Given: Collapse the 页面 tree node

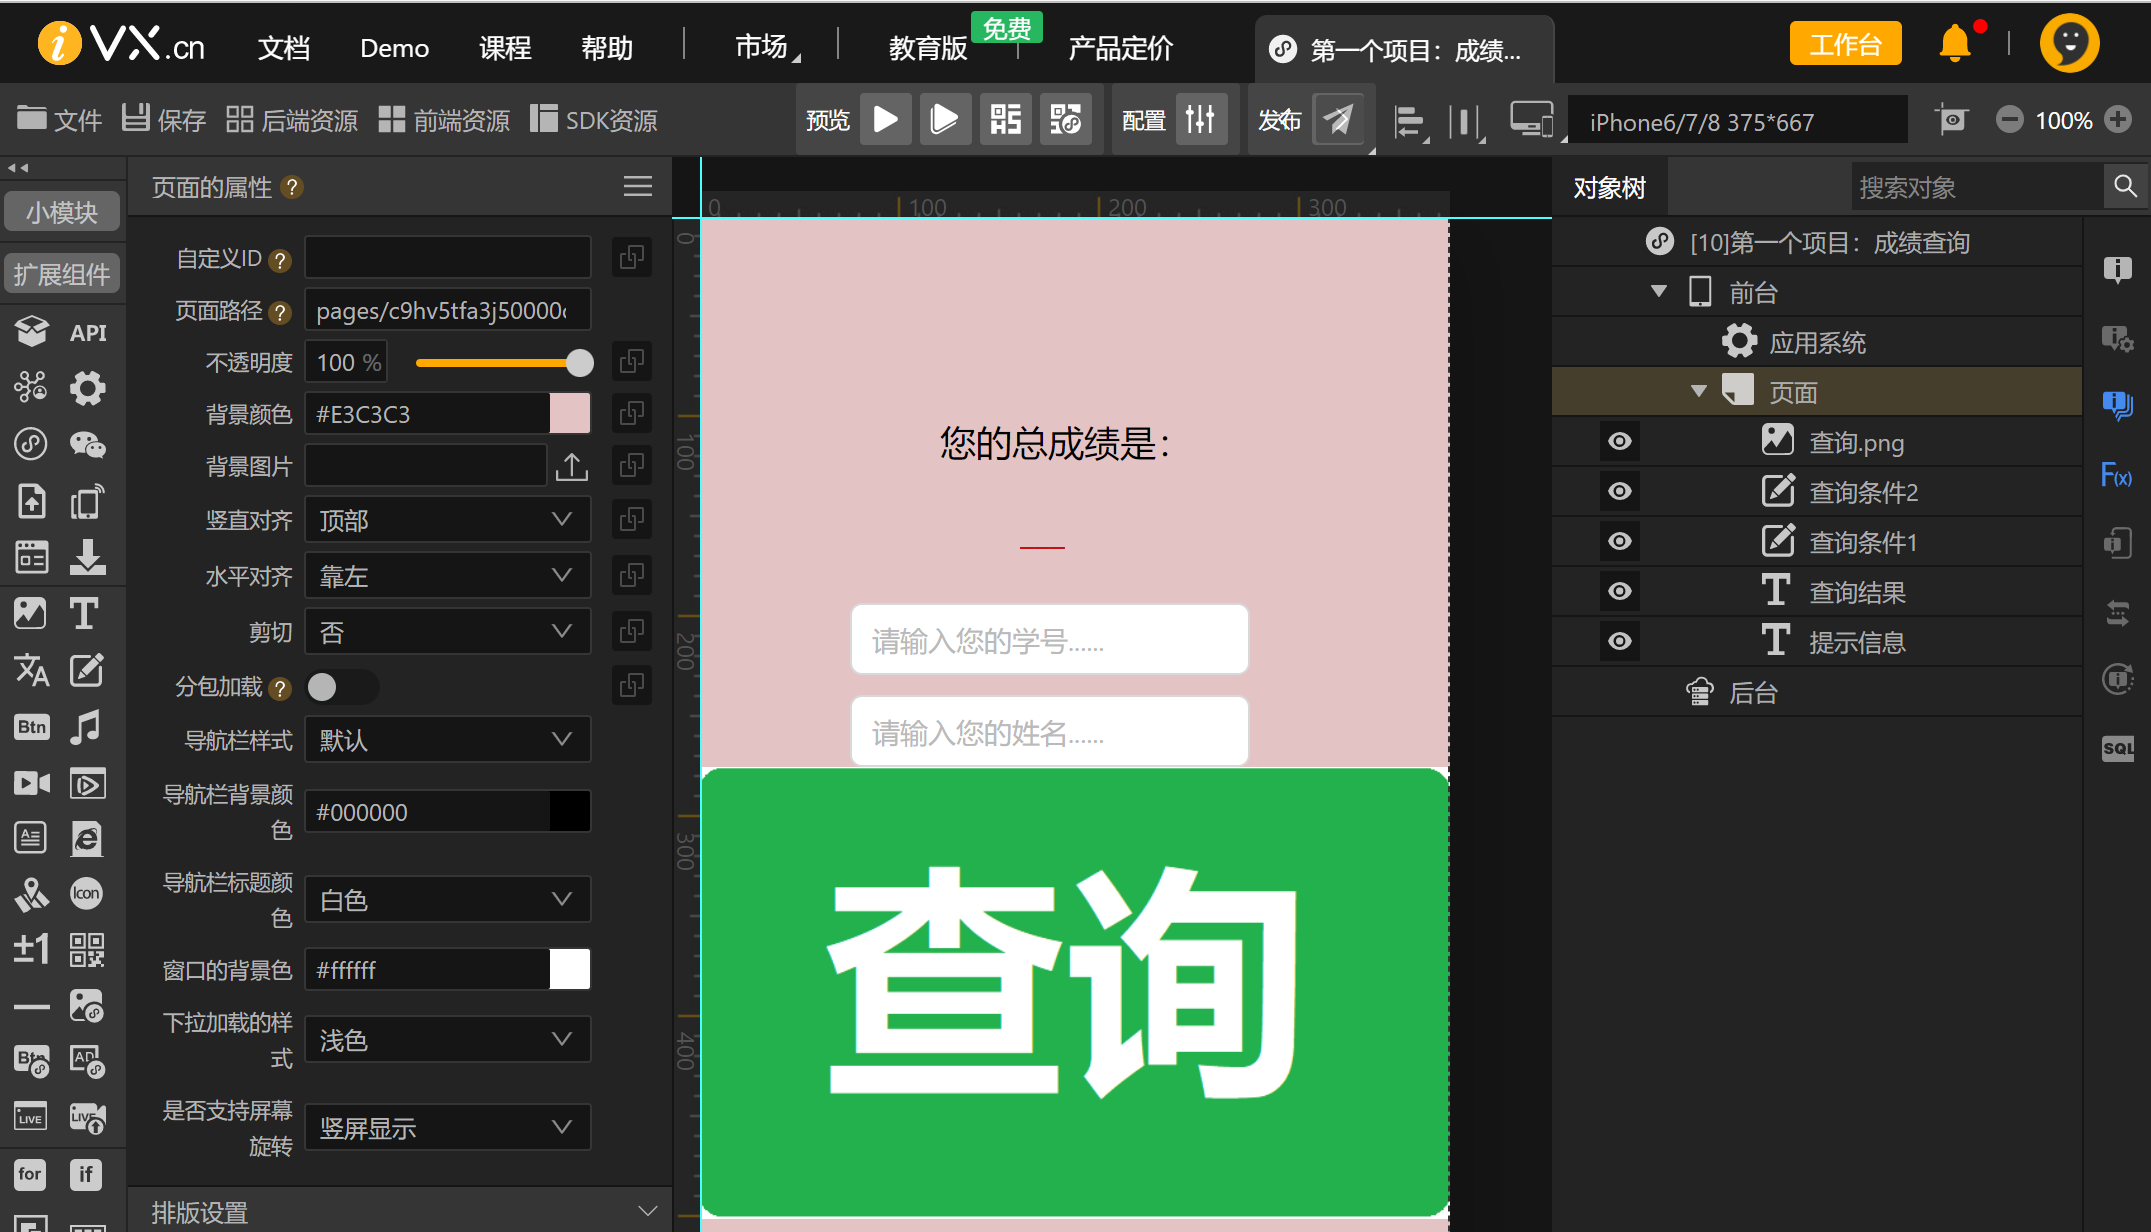Looking at the screenshot, I should pyautogui.click(x=1698, y=391).
